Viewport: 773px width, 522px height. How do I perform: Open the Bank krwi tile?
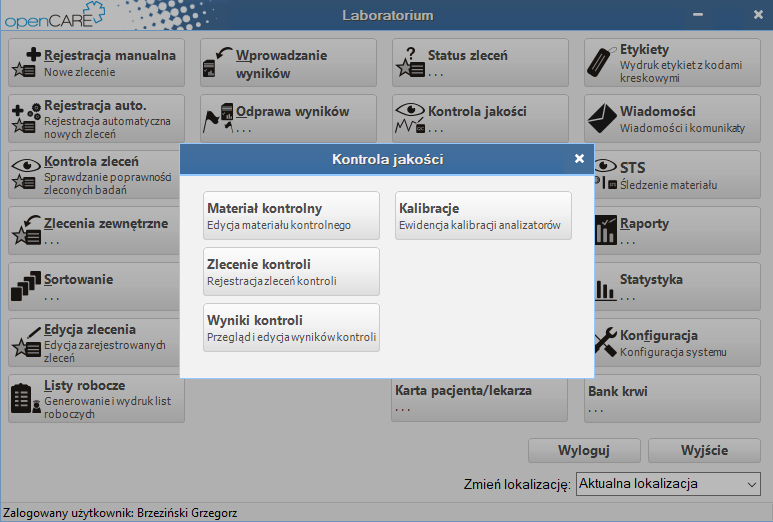[672, 400]
